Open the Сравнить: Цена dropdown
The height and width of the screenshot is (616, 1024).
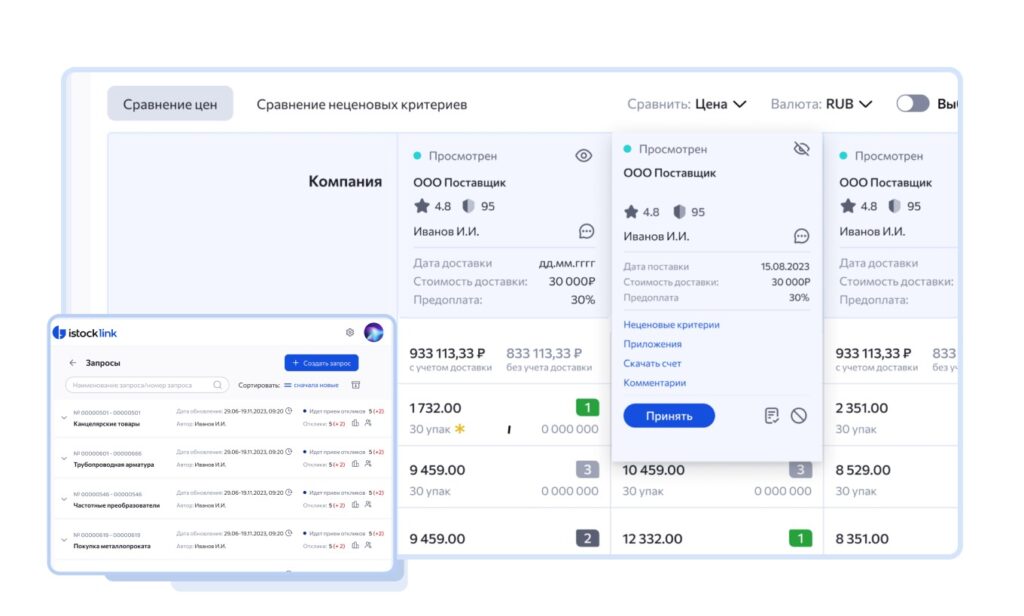point(687,104)
